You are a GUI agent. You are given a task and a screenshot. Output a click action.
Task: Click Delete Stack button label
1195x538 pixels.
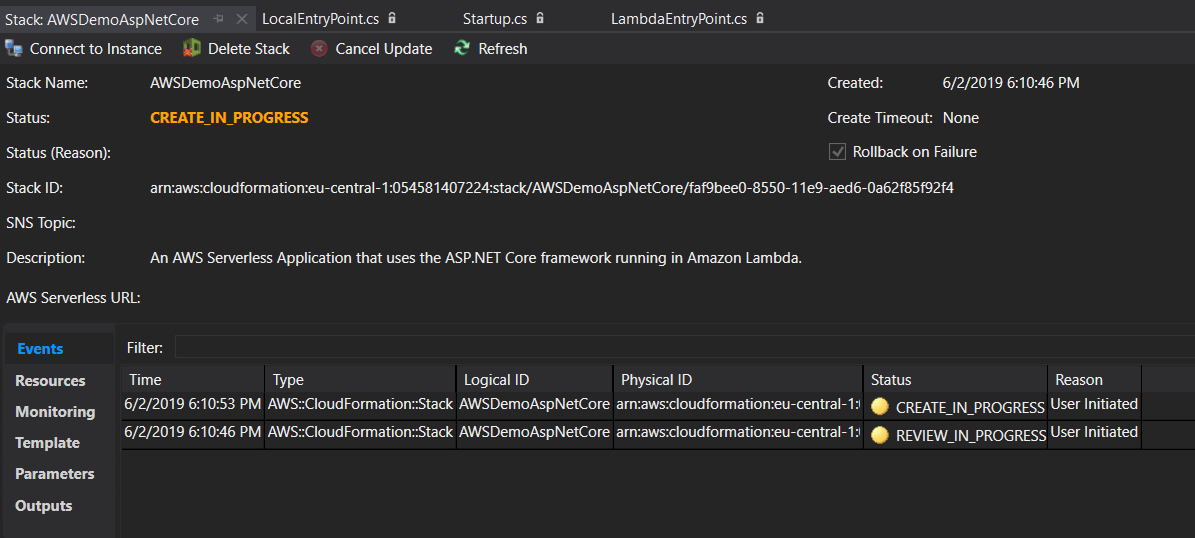(249, 49)
